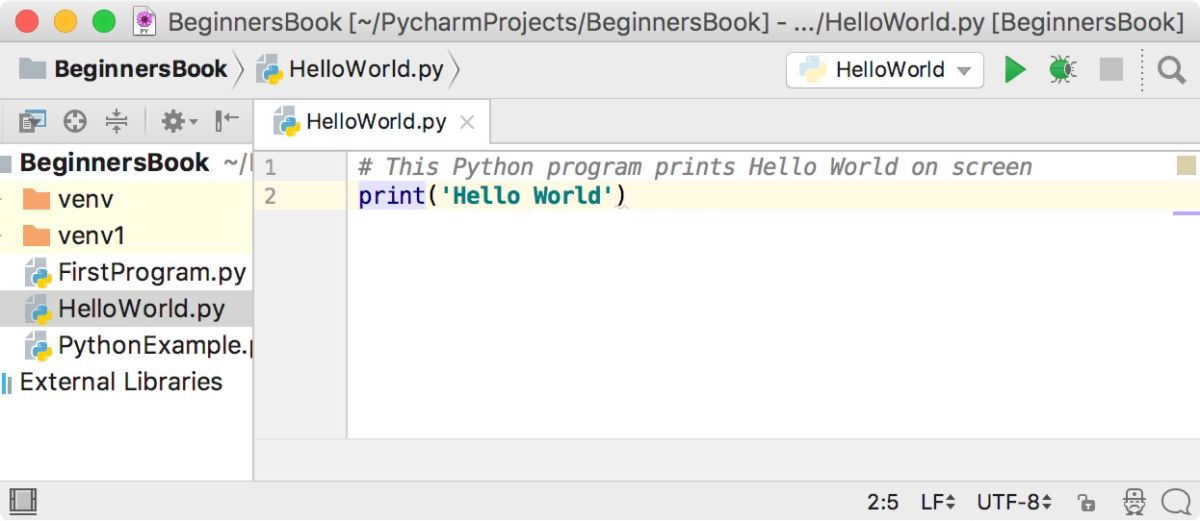Change line separator LF
The image size is (1200, 521).
click(x=938, y=502)
